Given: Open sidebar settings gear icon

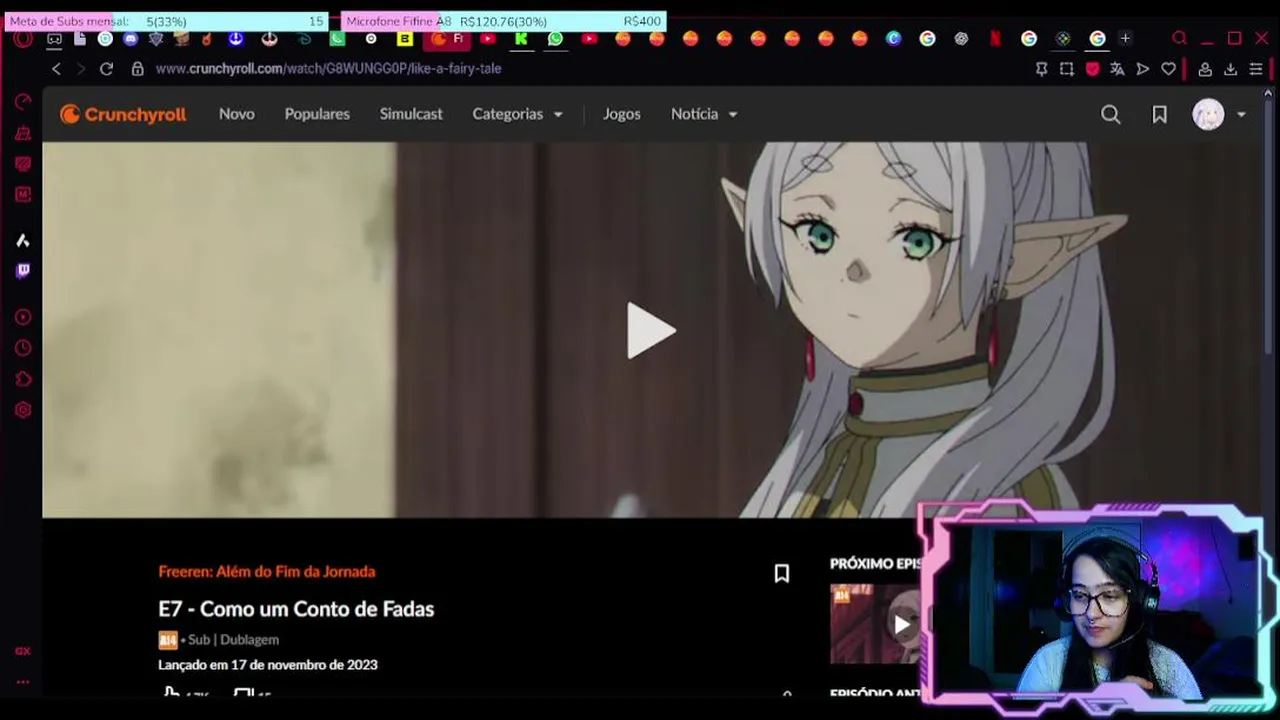Looking at the screenshot, I should coord(23,410).
